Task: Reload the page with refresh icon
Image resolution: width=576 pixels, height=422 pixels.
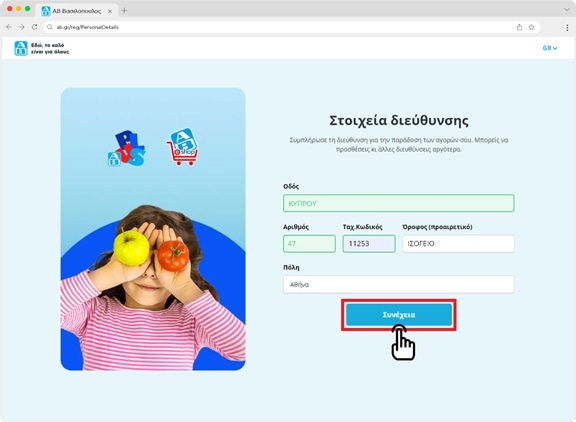Action: (x=35, y=27)
